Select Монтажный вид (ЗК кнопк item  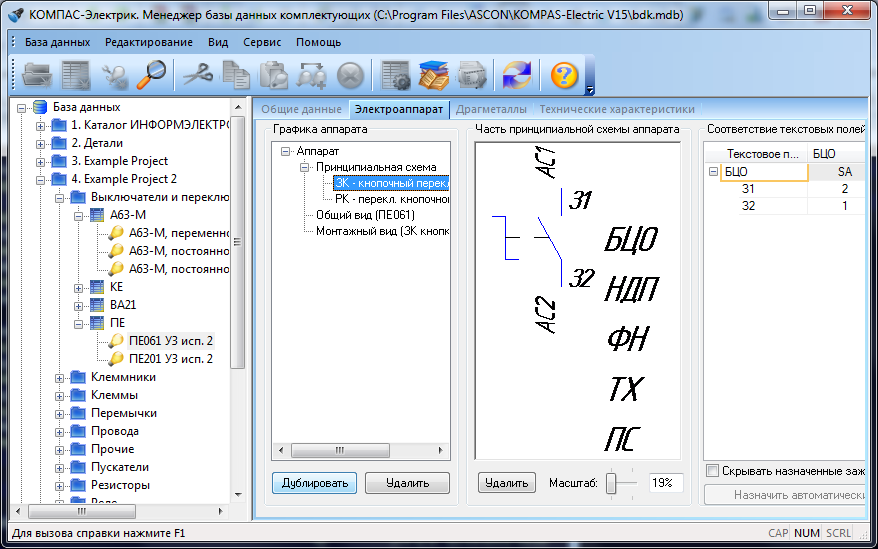tap(382, 231)
